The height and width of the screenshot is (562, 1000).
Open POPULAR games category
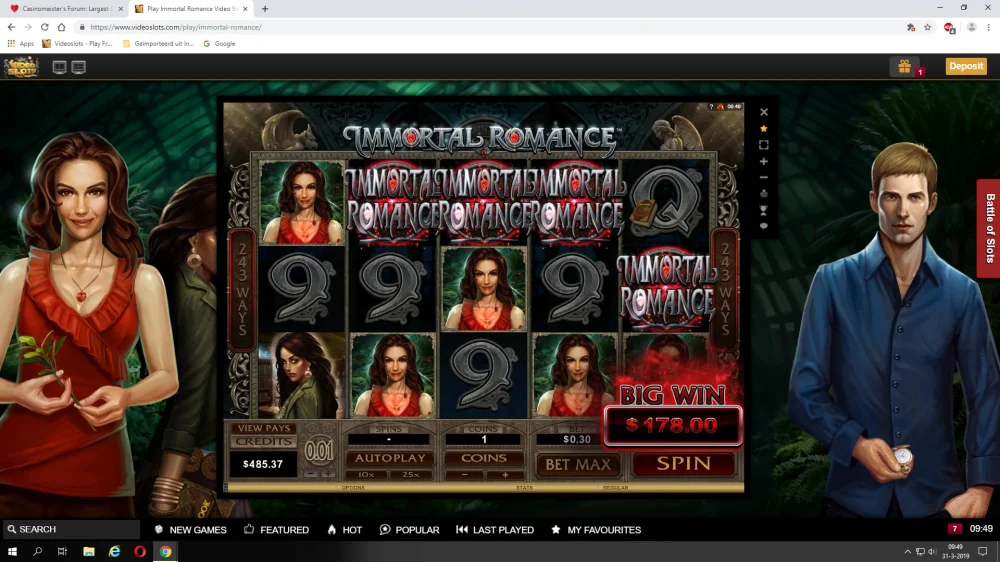click(409, 529)
